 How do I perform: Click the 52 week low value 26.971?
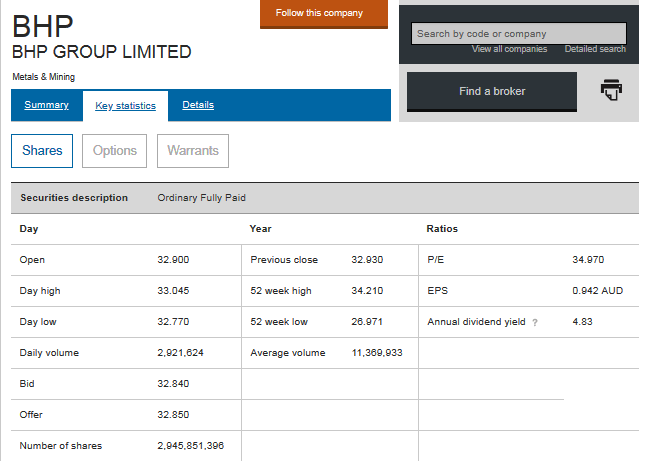coord(367,322)
